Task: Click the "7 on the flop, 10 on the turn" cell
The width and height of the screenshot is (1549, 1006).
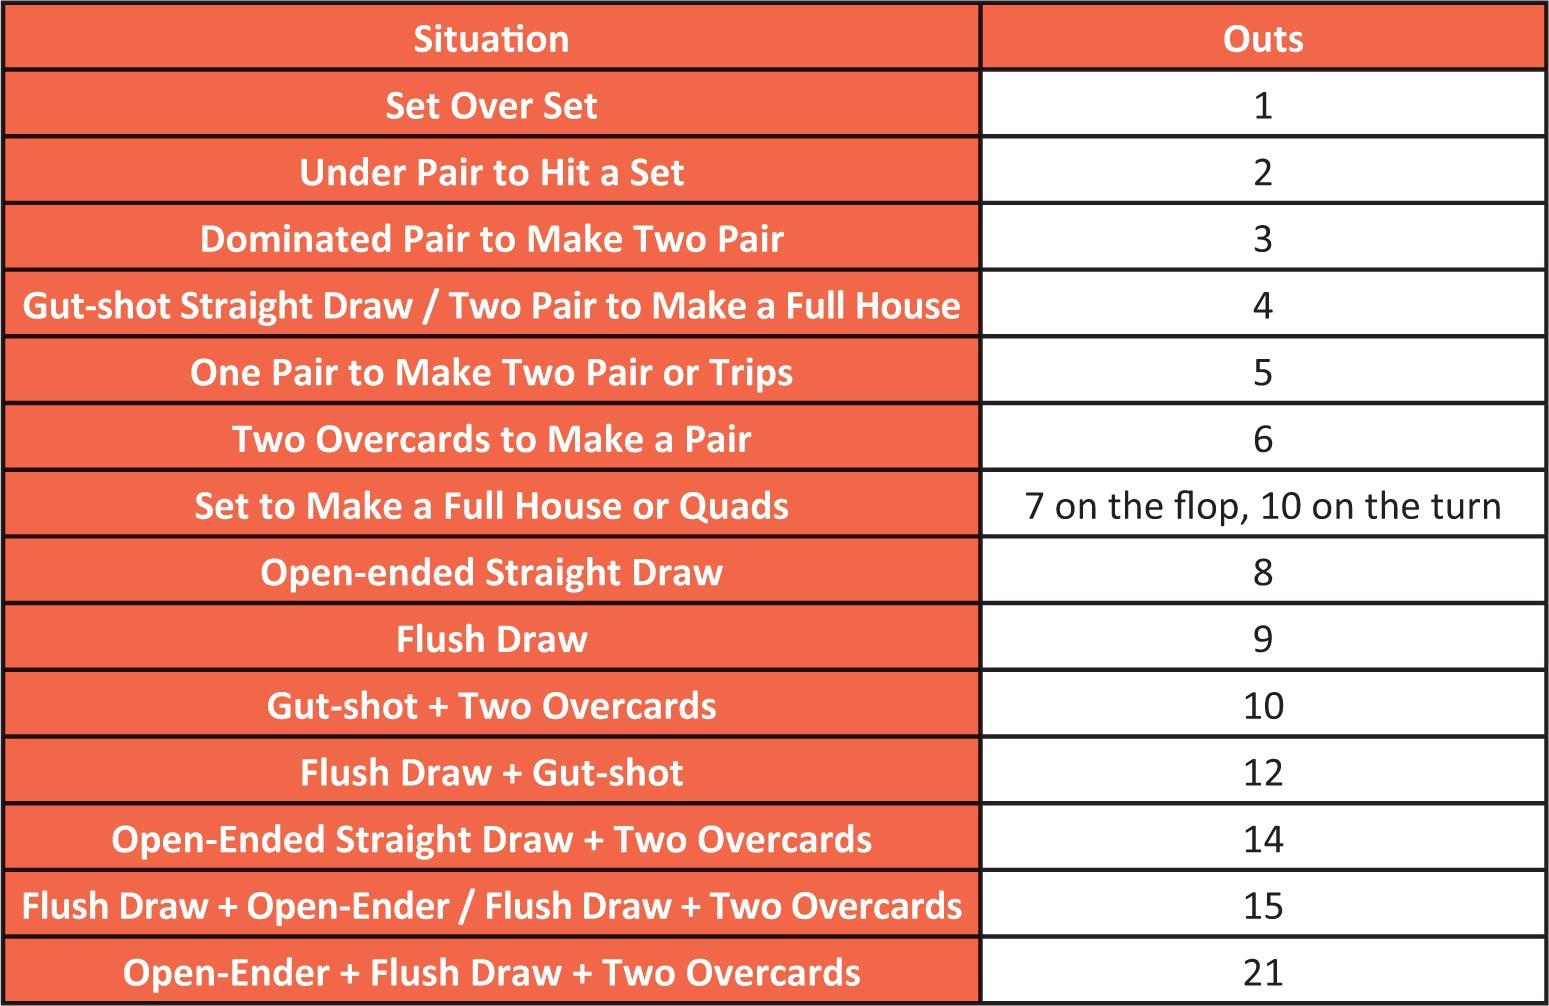Action: coord(1262,506)
